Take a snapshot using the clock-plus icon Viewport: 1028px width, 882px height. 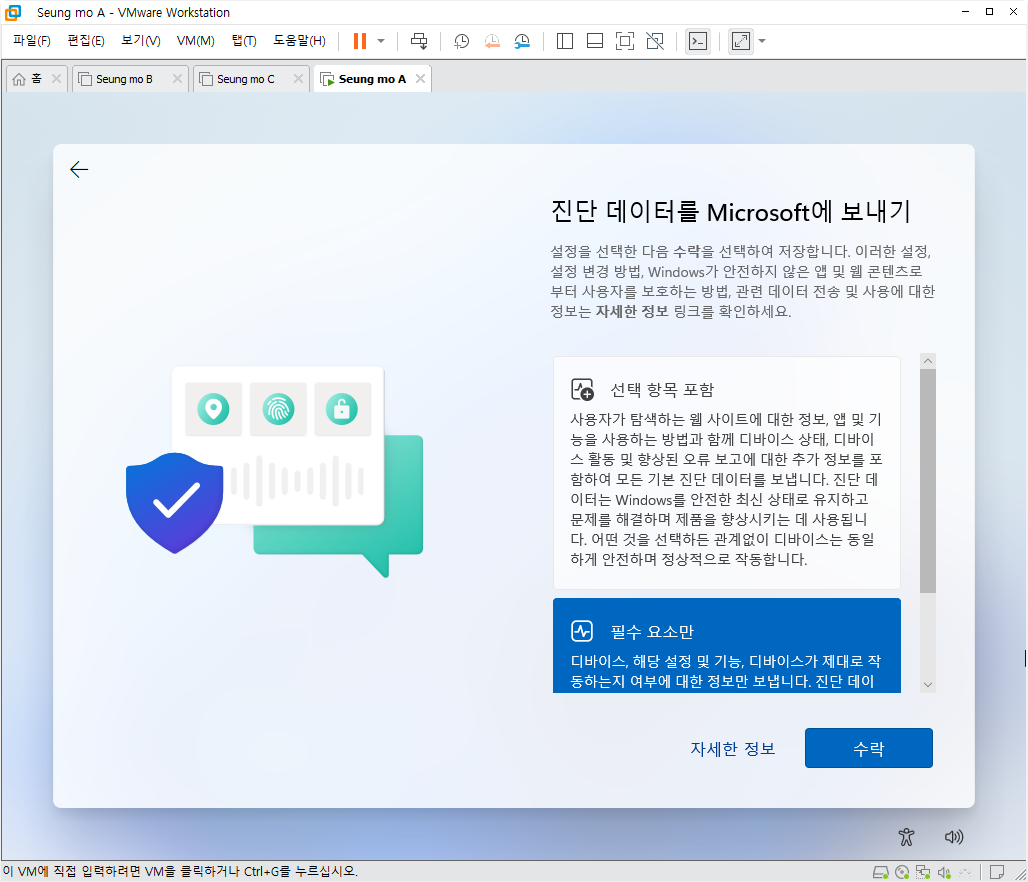(x=462, y=41)
